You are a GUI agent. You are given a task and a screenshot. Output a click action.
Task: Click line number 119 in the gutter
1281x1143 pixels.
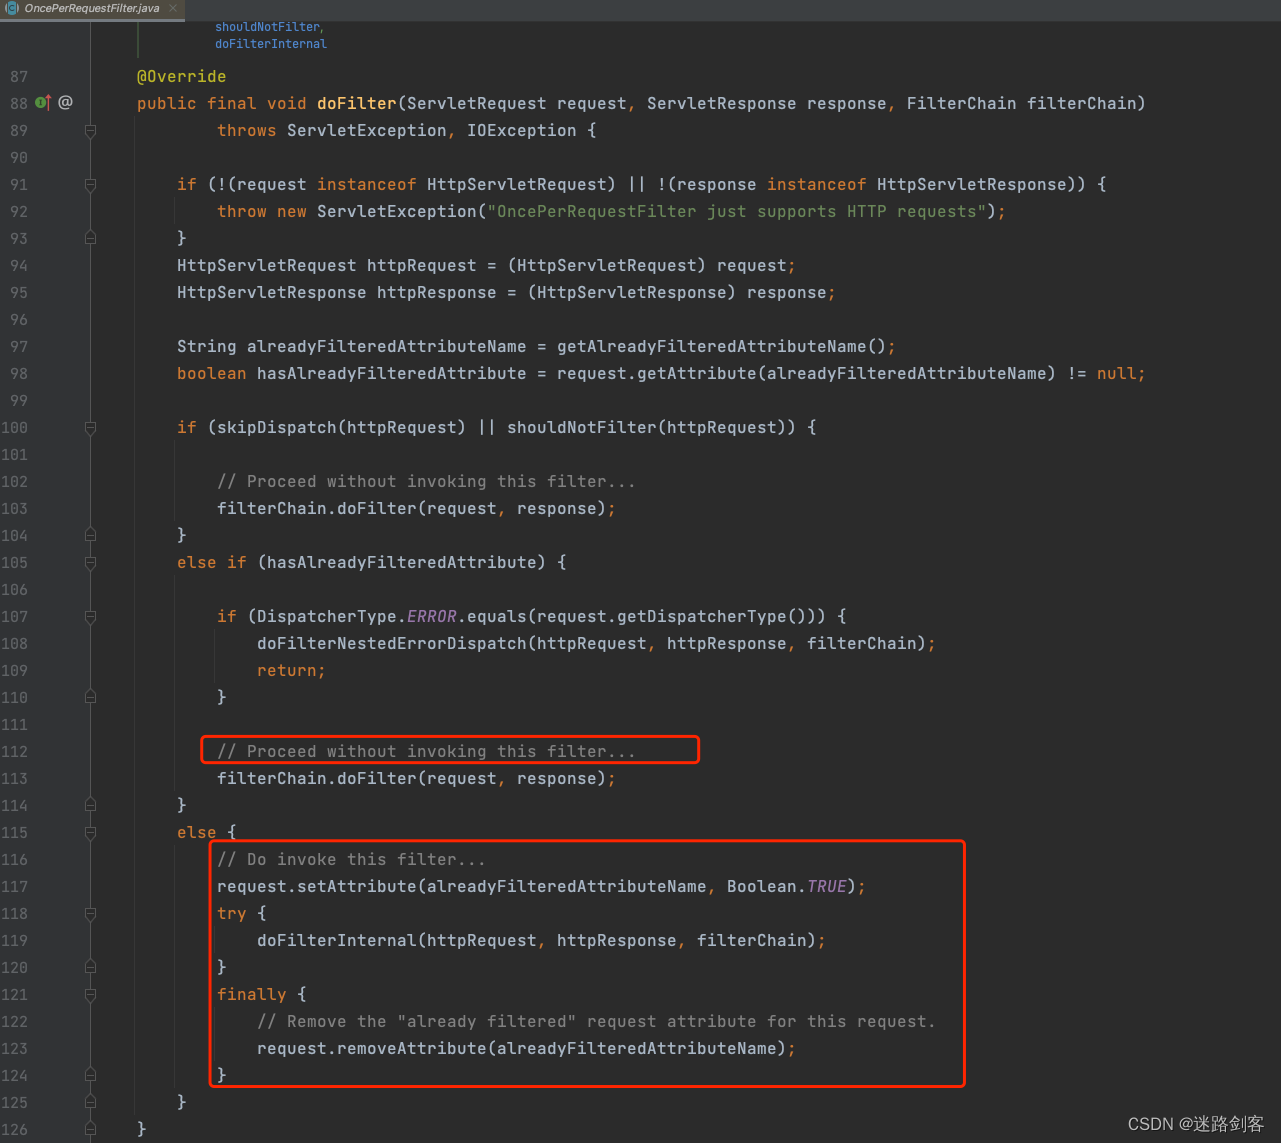pos(14,940)
